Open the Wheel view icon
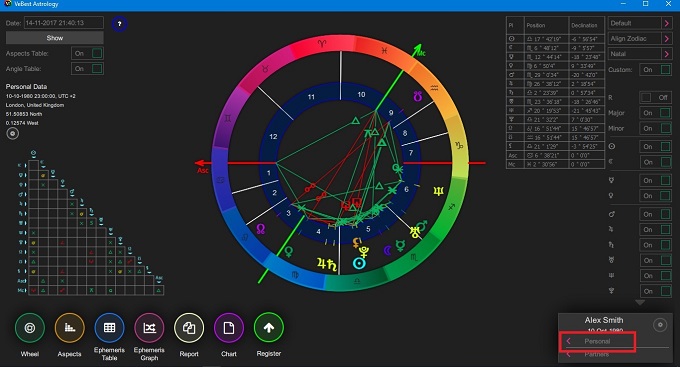 [x=29, y=328]
